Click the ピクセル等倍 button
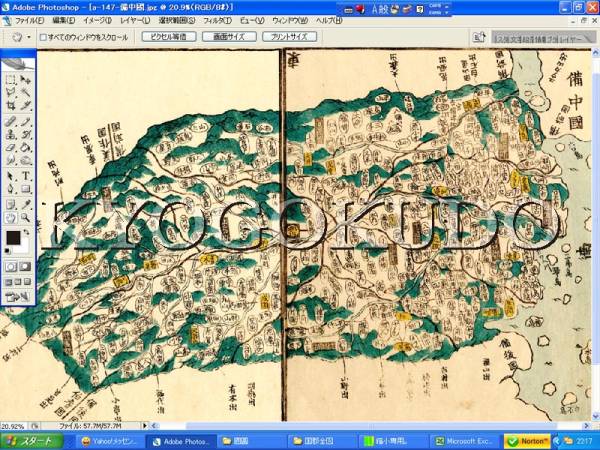The image size is (600, 450). 169,37
